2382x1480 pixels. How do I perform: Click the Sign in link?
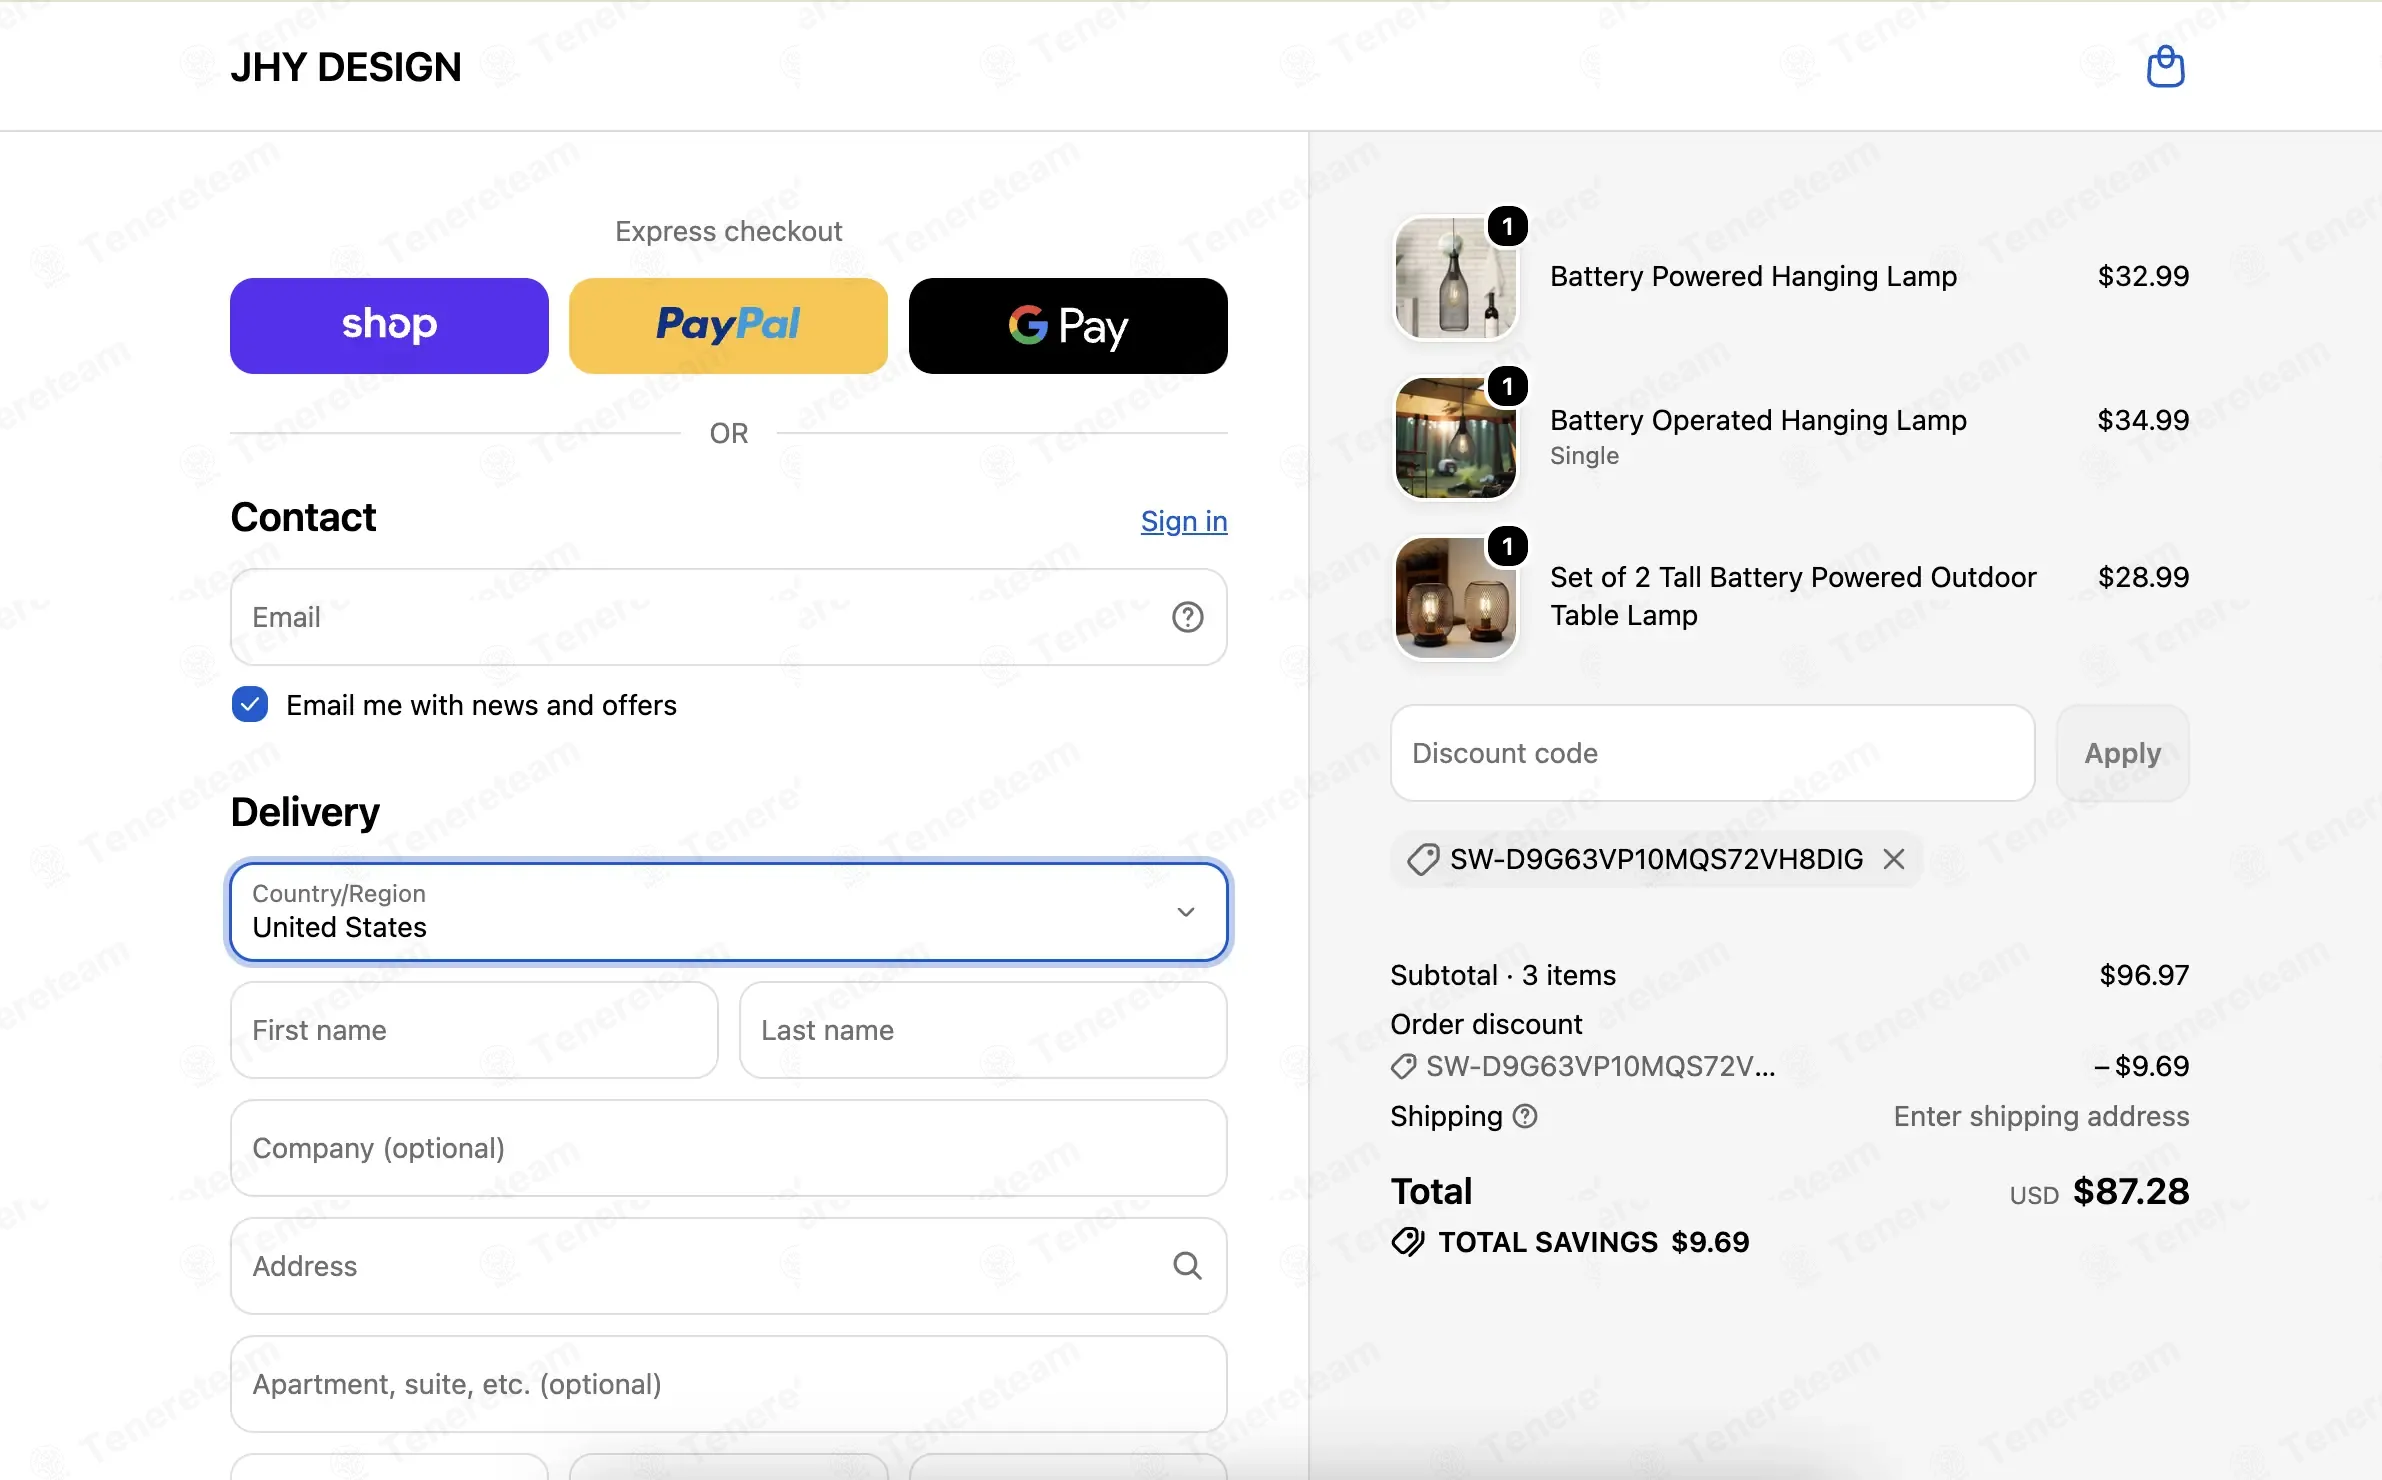pyautogui.click(x=1184, y=521)
